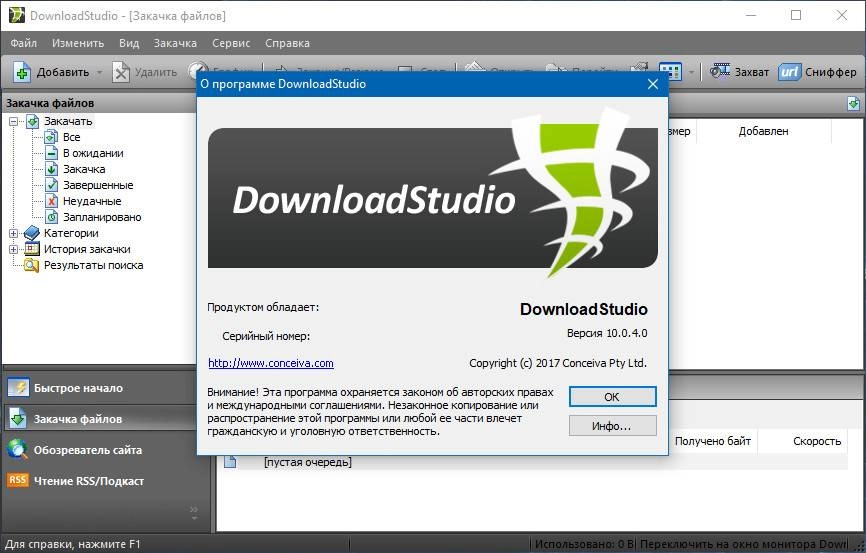Expand the История закачки tree node
Screen dimensions: 866x553
click(13, 249)
